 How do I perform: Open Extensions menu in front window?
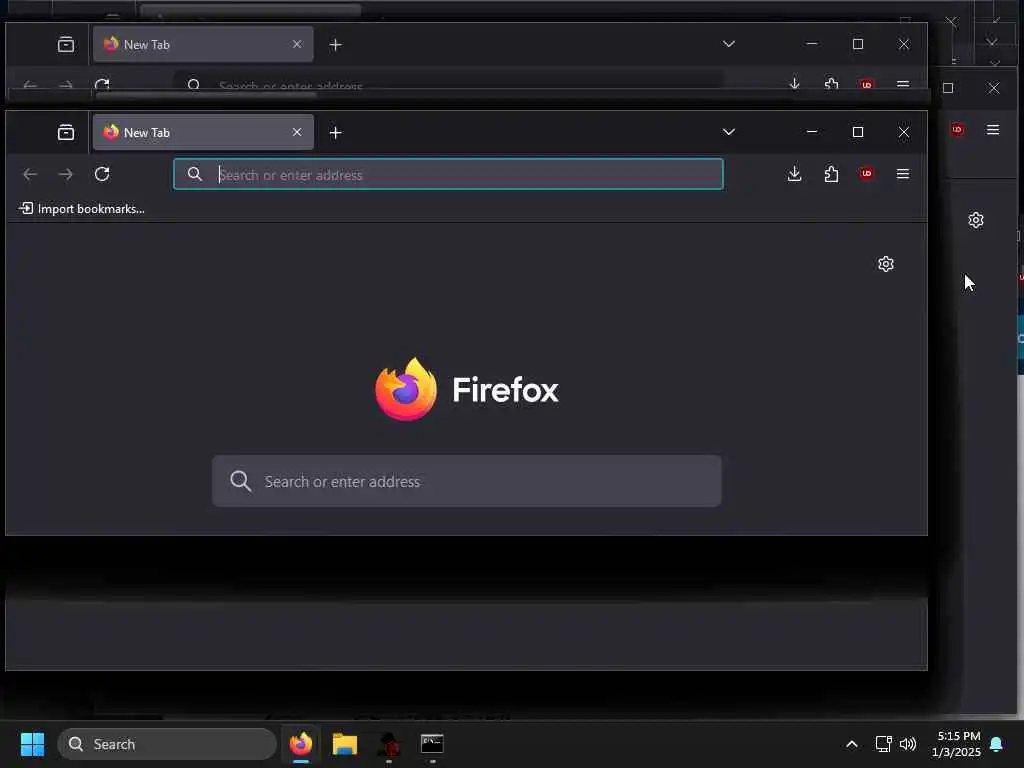pos(831,174)
